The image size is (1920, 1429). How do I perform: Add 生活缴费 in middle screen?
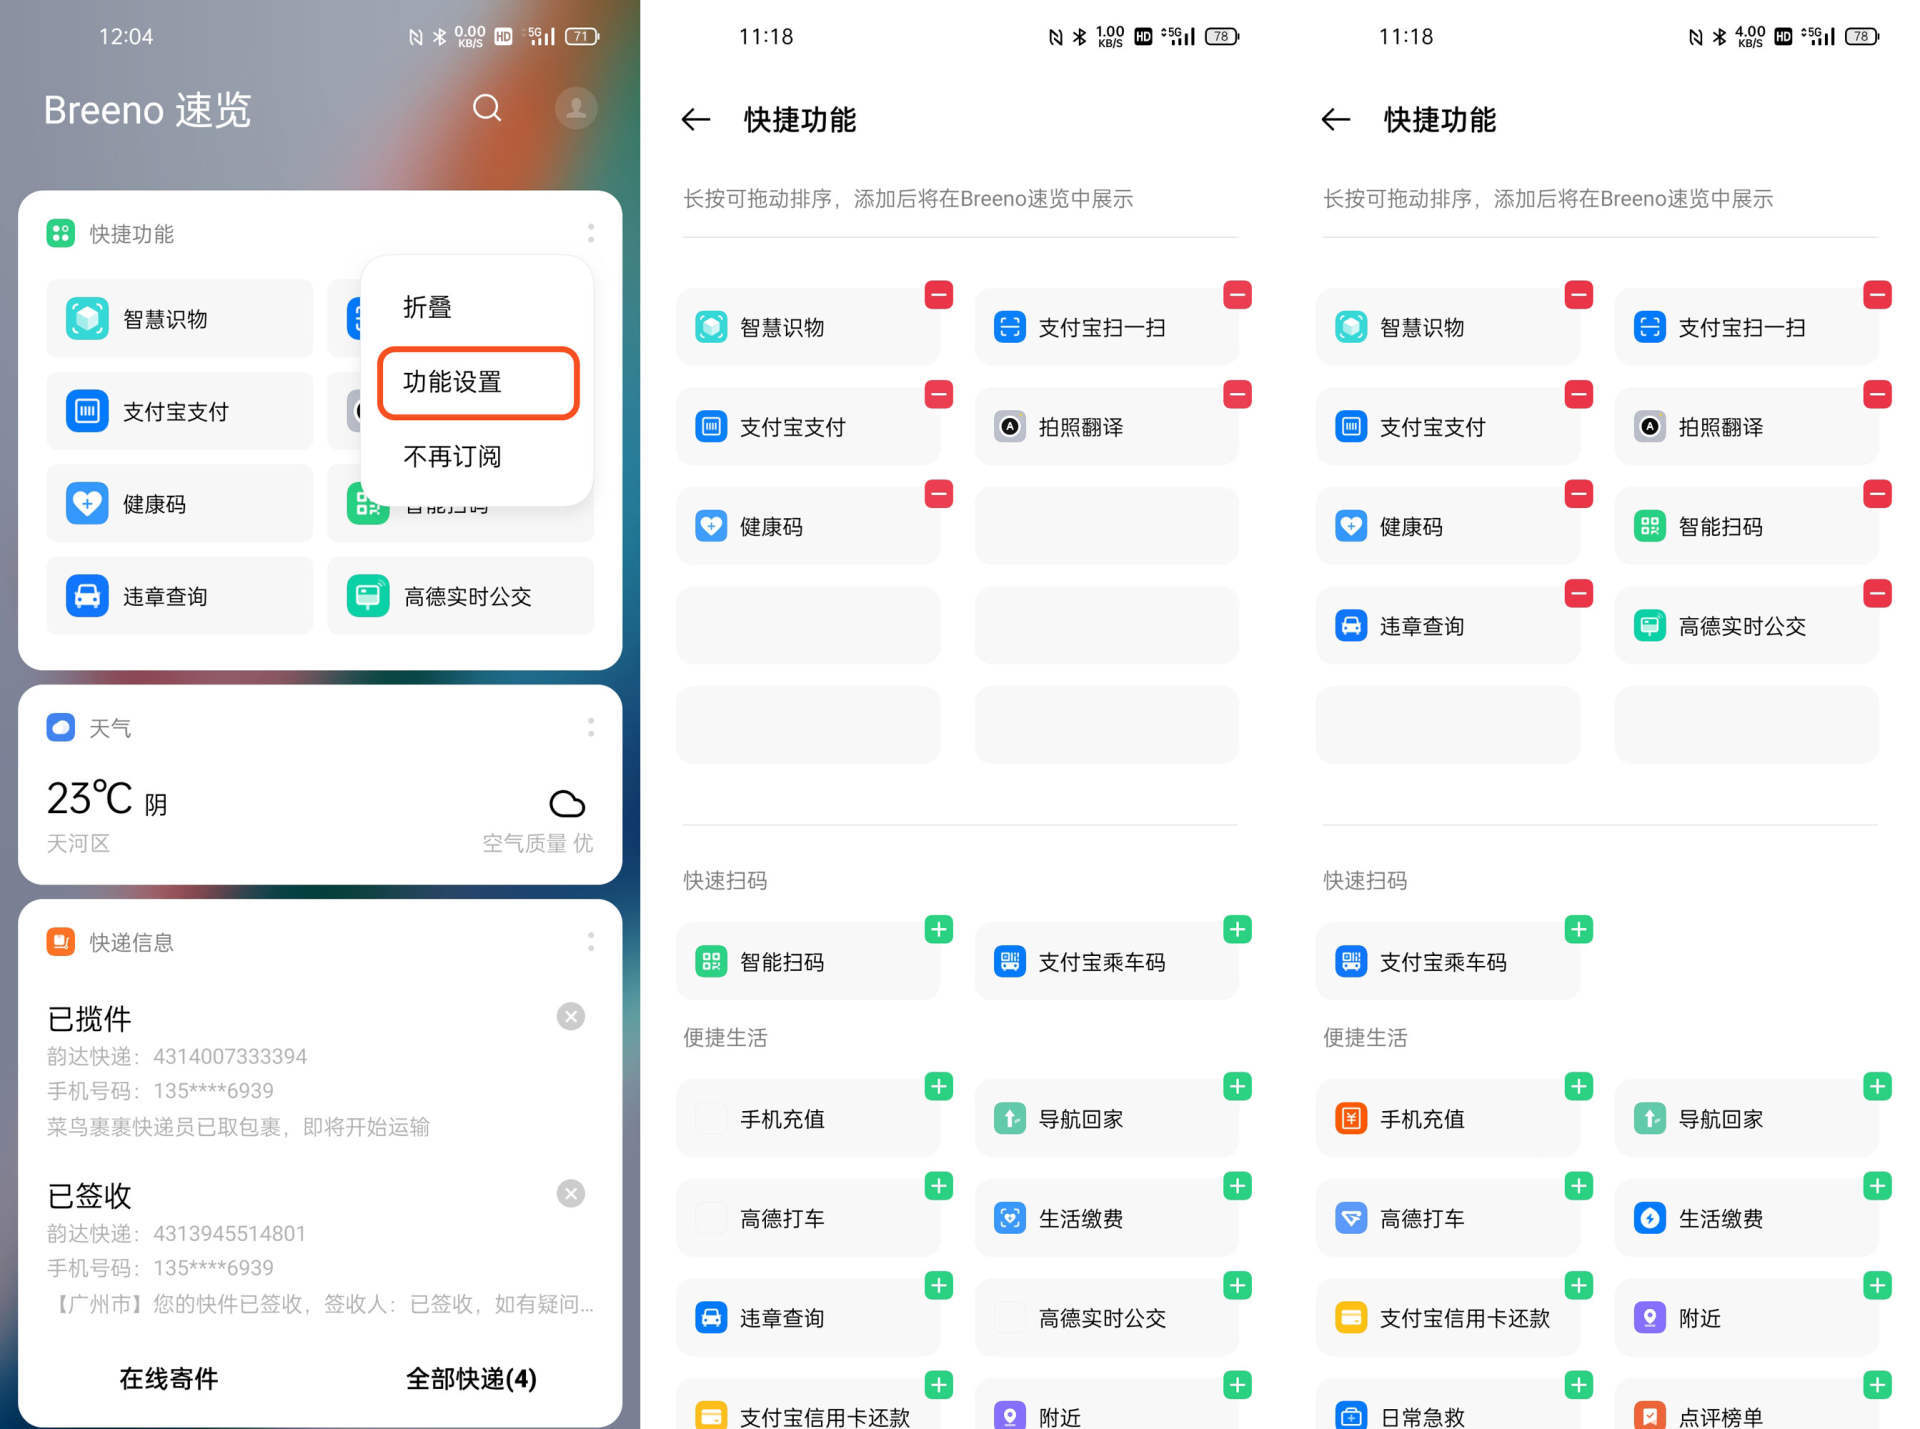coord(1237,1186)
